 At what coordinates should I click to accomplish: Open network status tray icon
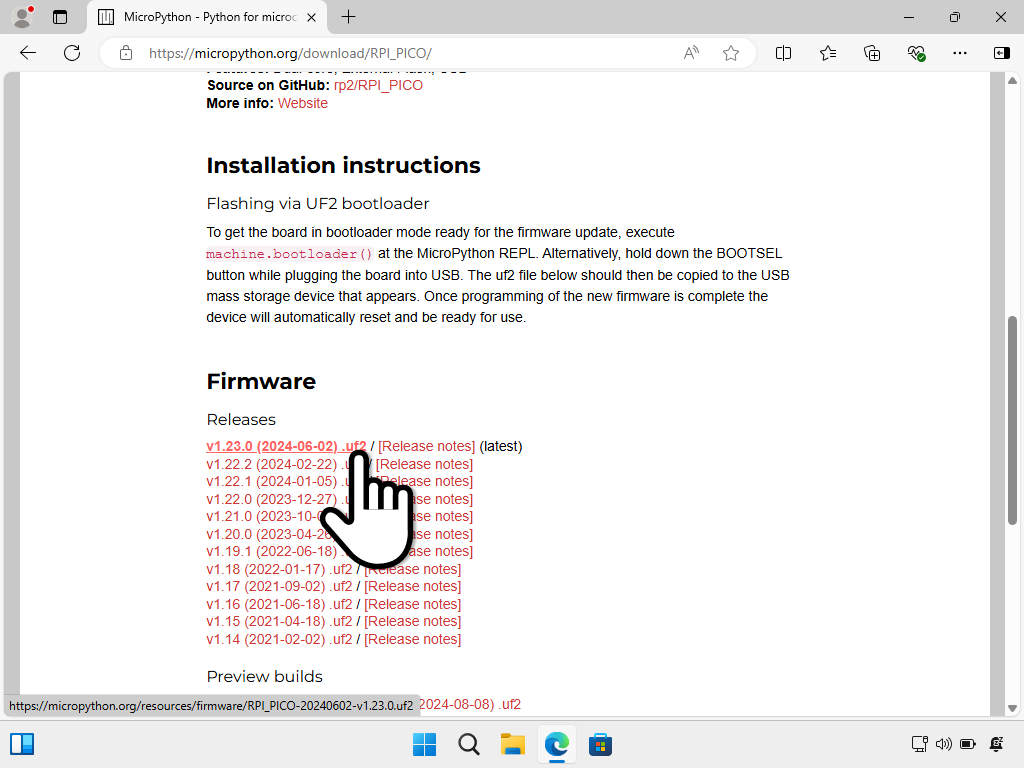tap(920, 744)
